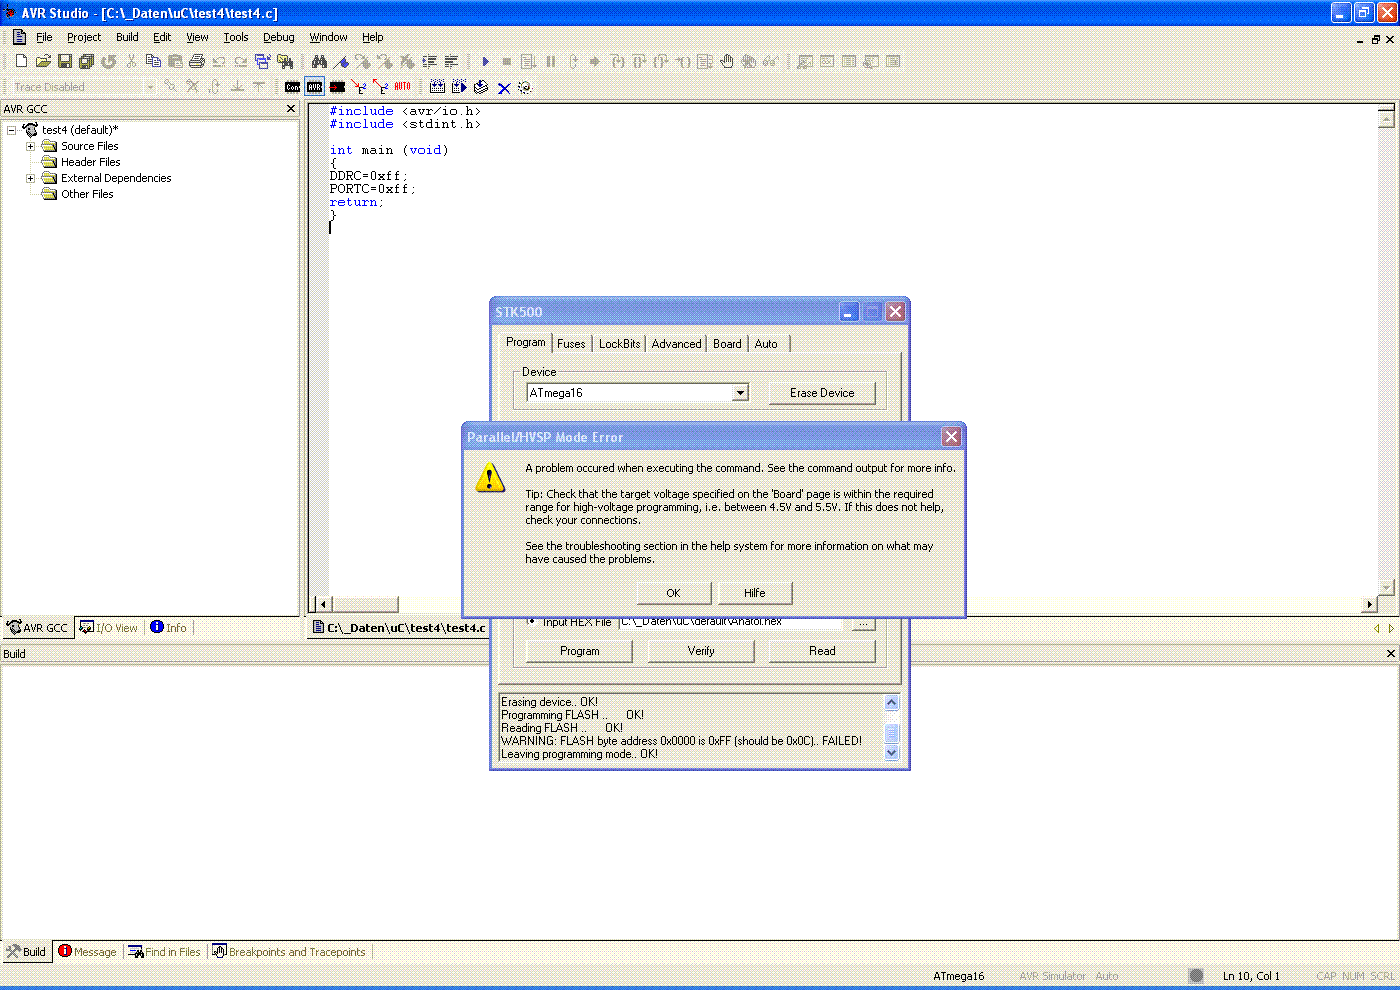Open the Project menu
This screenshot has width=1400, height=990.
point(84,37)
